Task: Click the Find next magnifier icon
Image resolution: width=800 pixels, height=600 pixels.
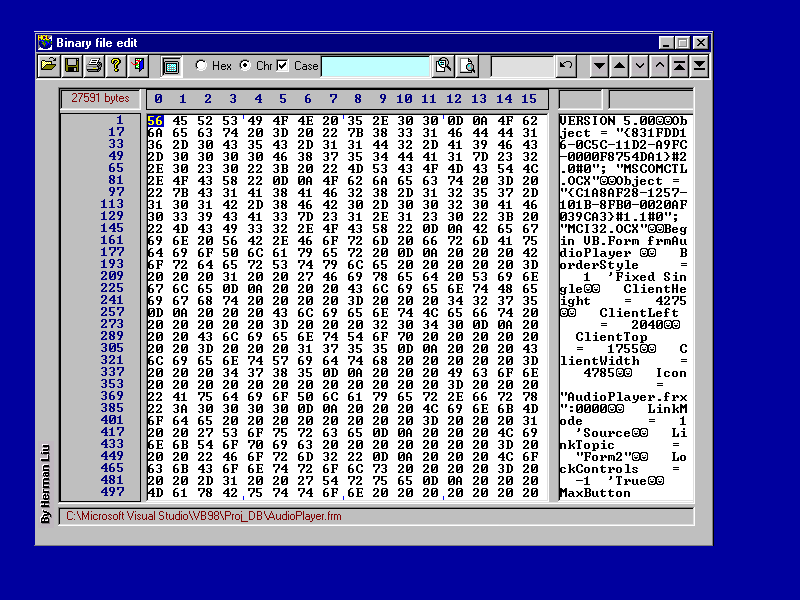Action: [467, 66]
